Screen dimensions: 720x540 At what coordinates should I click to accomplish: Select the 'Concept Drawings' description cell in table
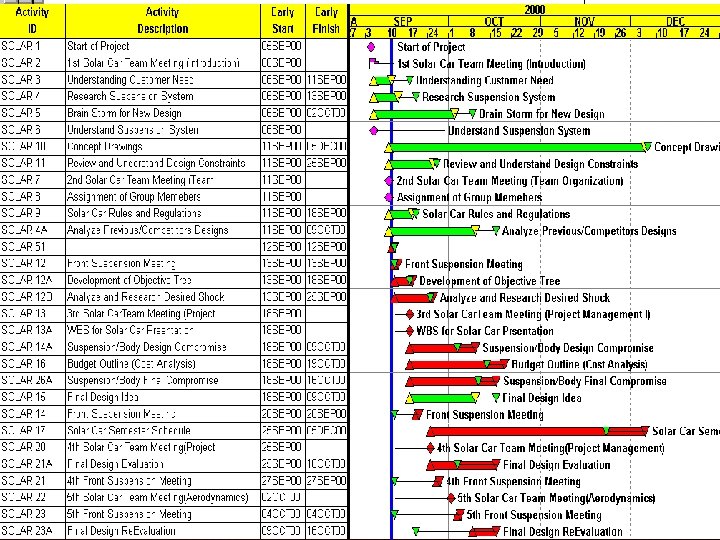tap(163, 147)
